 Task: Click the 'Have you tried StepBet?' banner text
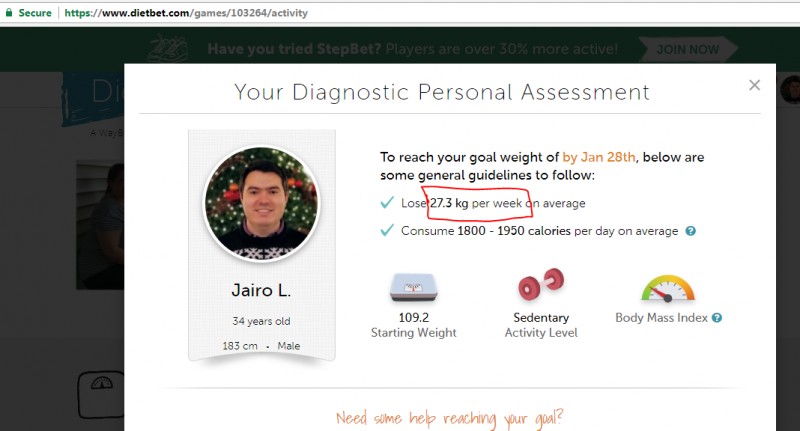click(x=294, y=49)
